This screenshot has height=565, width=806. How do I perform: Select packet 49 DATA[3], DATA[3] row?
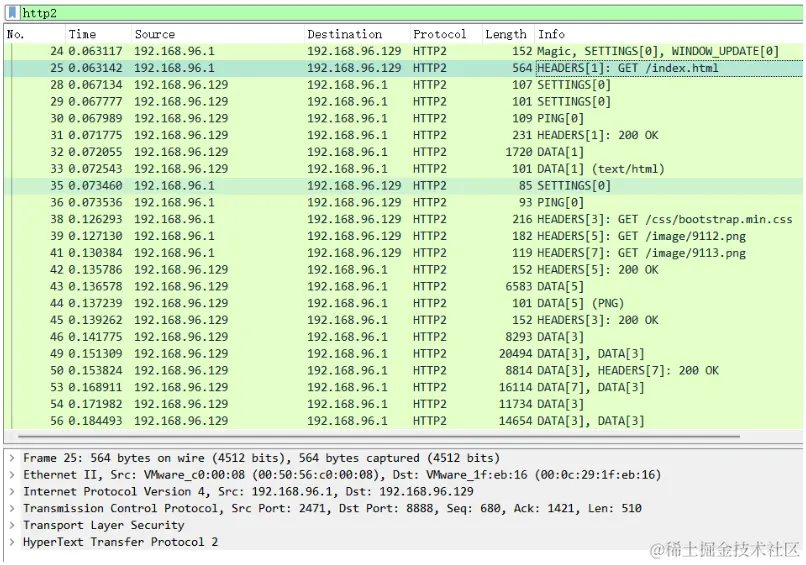(x=403, y=354)
